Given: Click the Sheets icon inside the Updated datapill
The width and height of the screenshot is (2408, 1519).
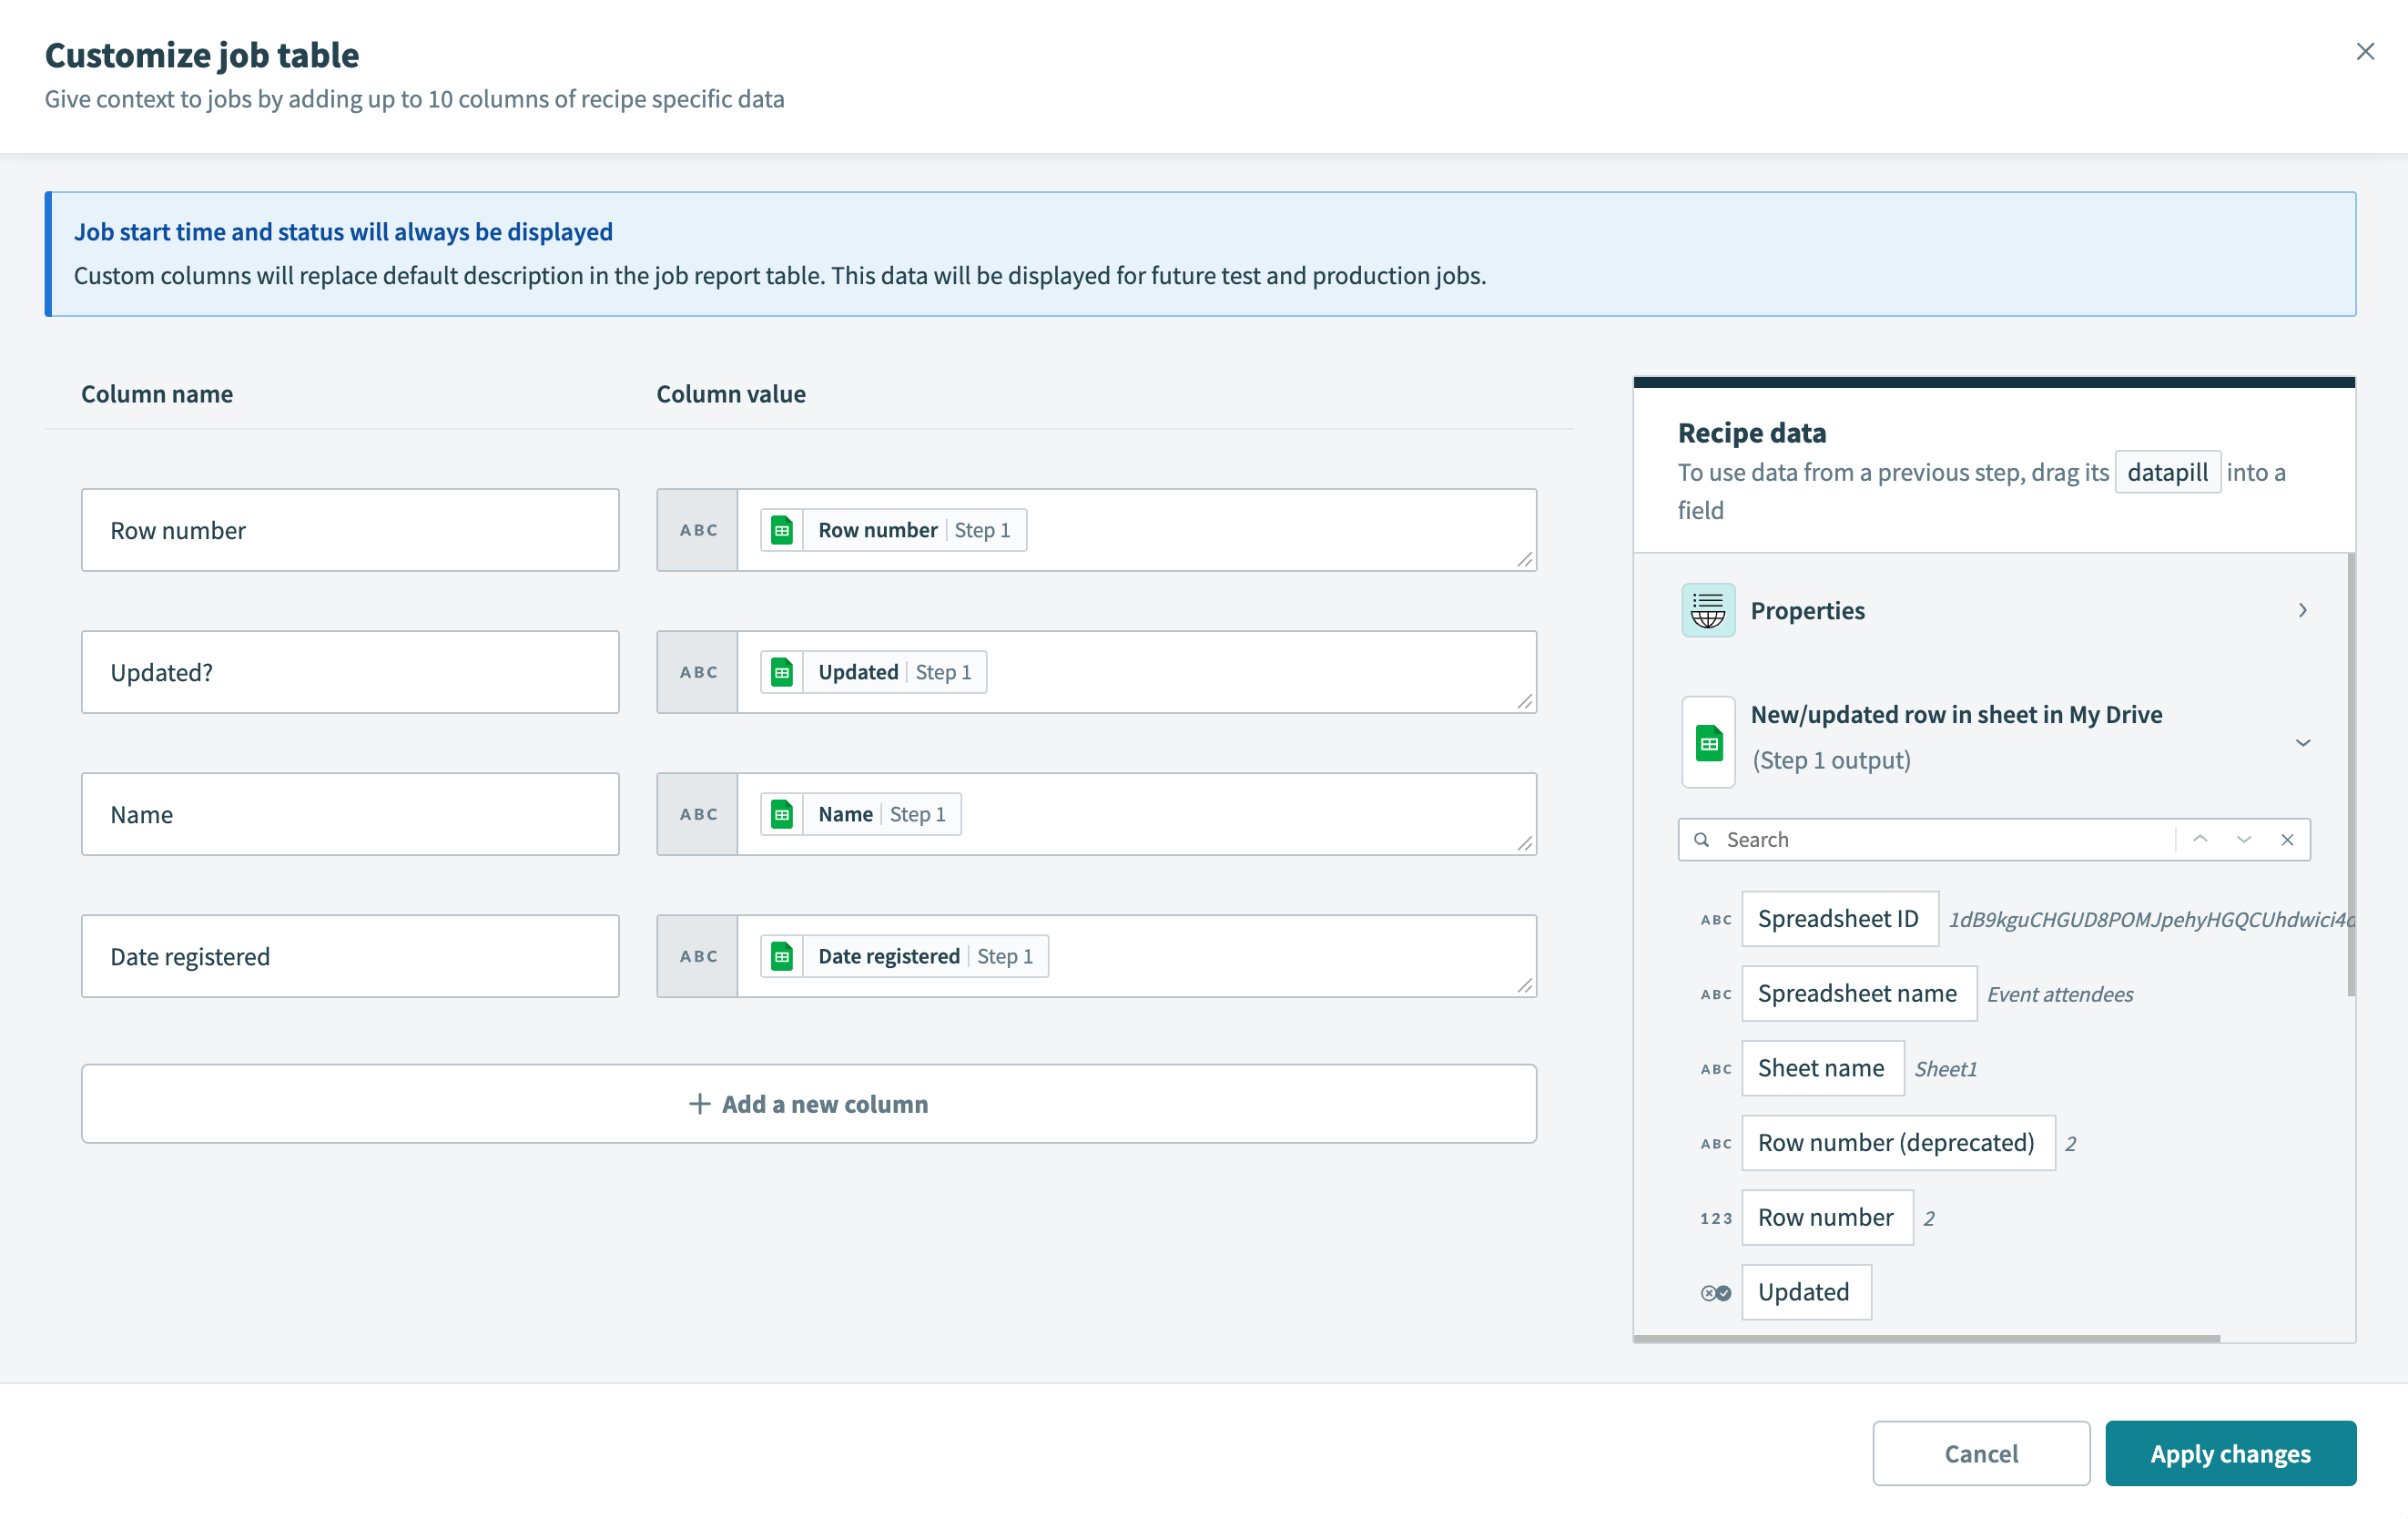Looking at the screenshot, I should 782,671.
